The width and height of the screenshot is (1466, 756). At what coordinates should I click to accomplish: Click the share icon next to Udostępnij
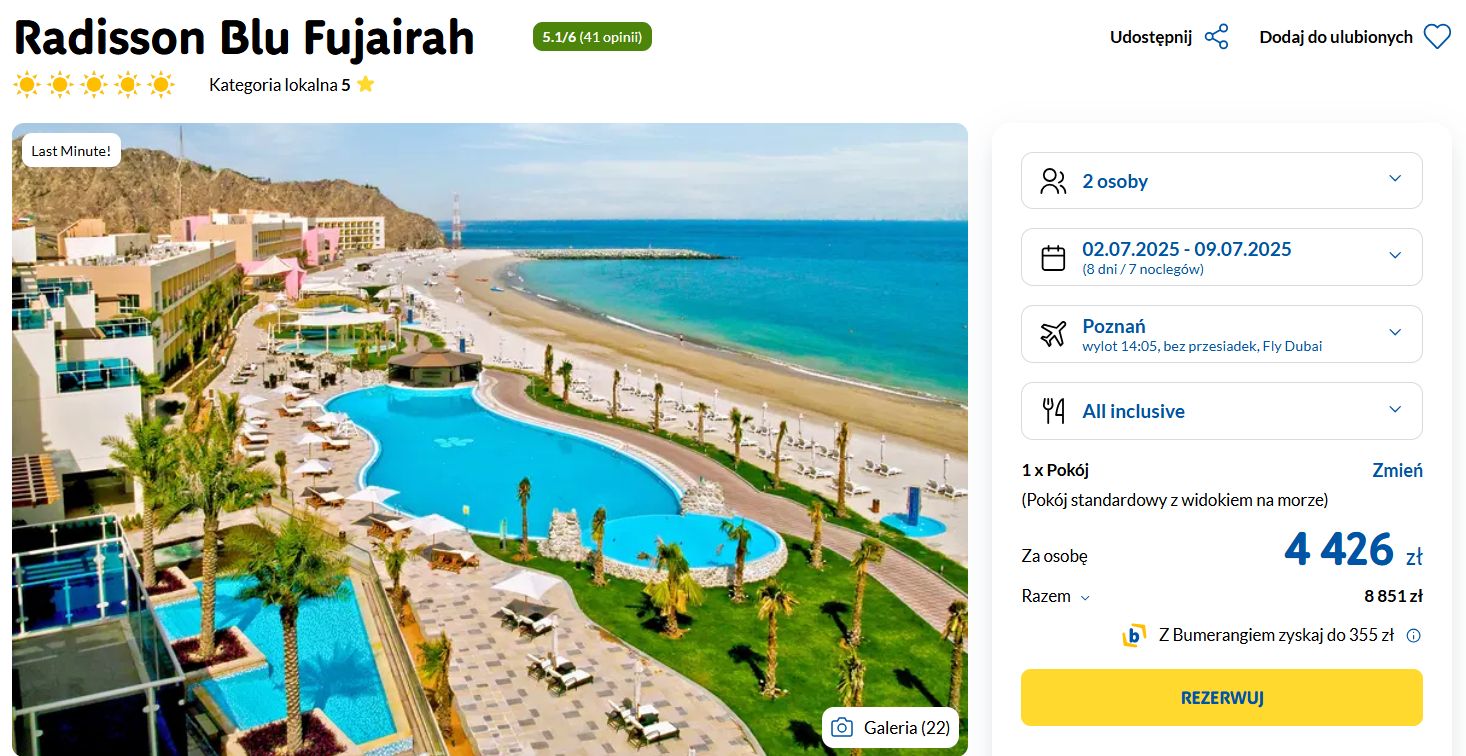pyautogui.click(x=1216, y=37)
